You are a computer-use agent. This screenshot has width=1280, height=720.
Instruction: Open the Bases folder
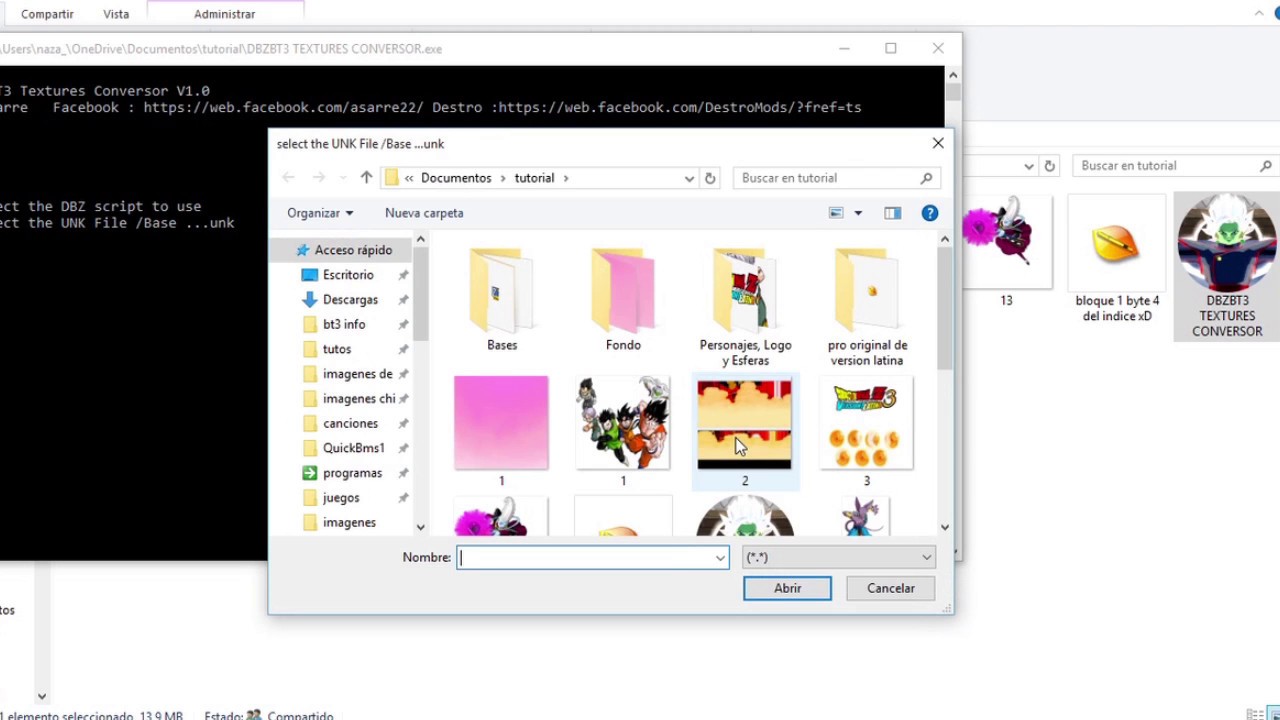(x=501, y=299)
